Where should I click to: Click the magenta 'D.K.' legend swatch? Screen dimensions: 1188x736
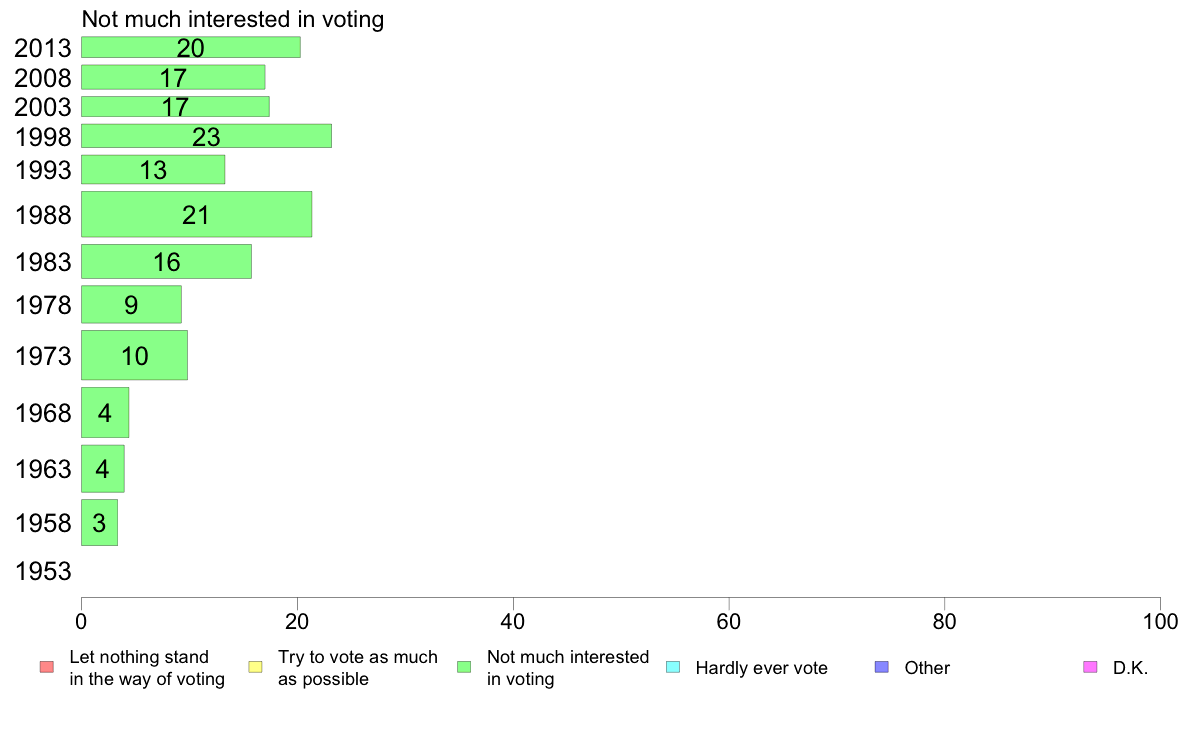click(x=1090, y=668)
